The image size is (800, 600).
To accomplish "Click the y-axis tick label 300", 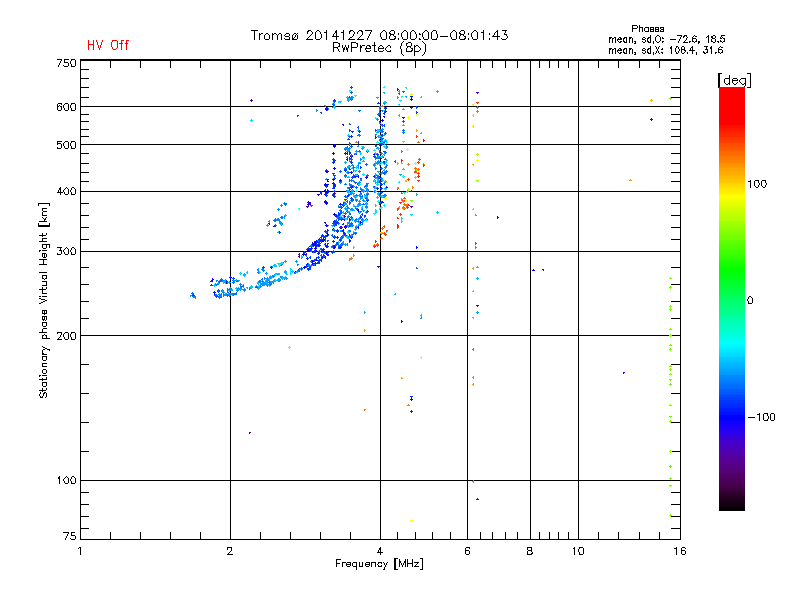I will (x=66, y=251).
